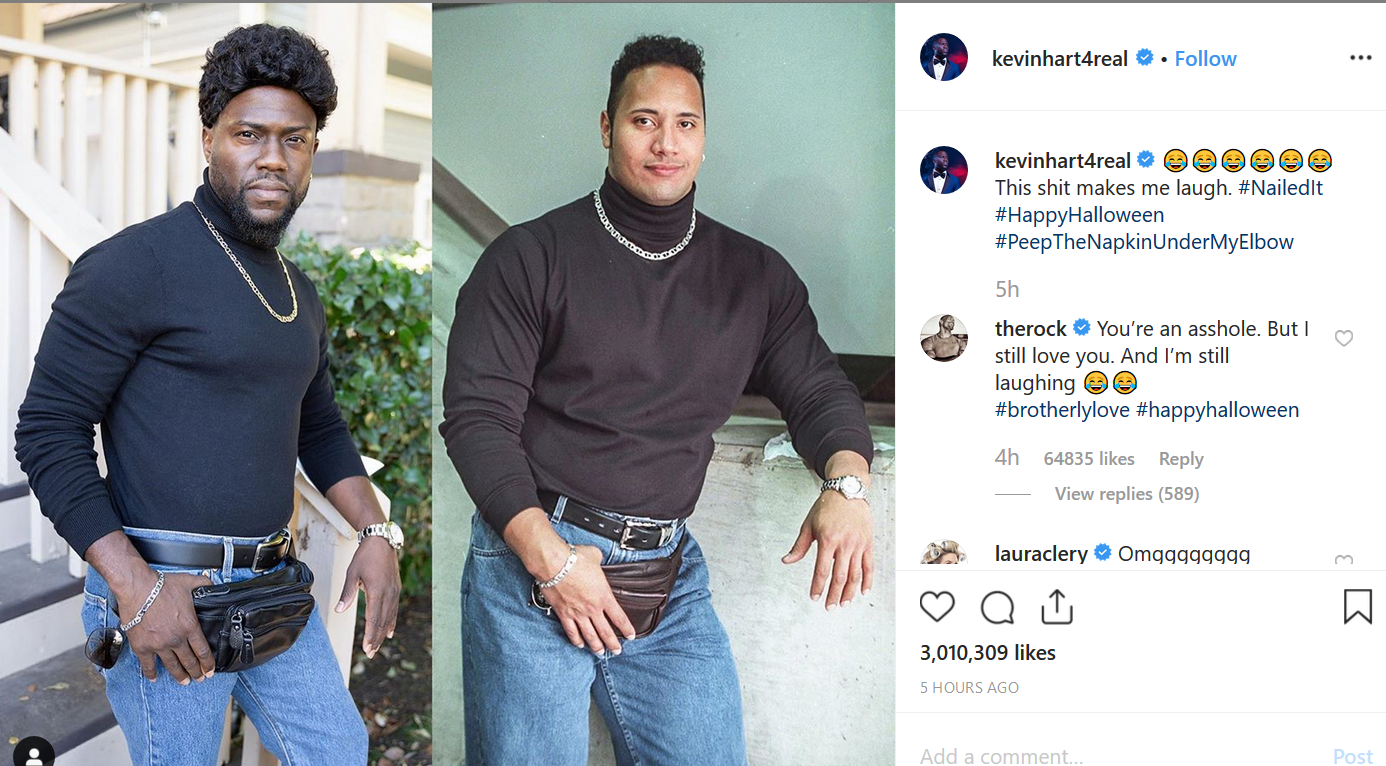
Task: Open the #PeepTheNapkinUnderMyElbow hashtag
Action: [x=1144, y=242]
